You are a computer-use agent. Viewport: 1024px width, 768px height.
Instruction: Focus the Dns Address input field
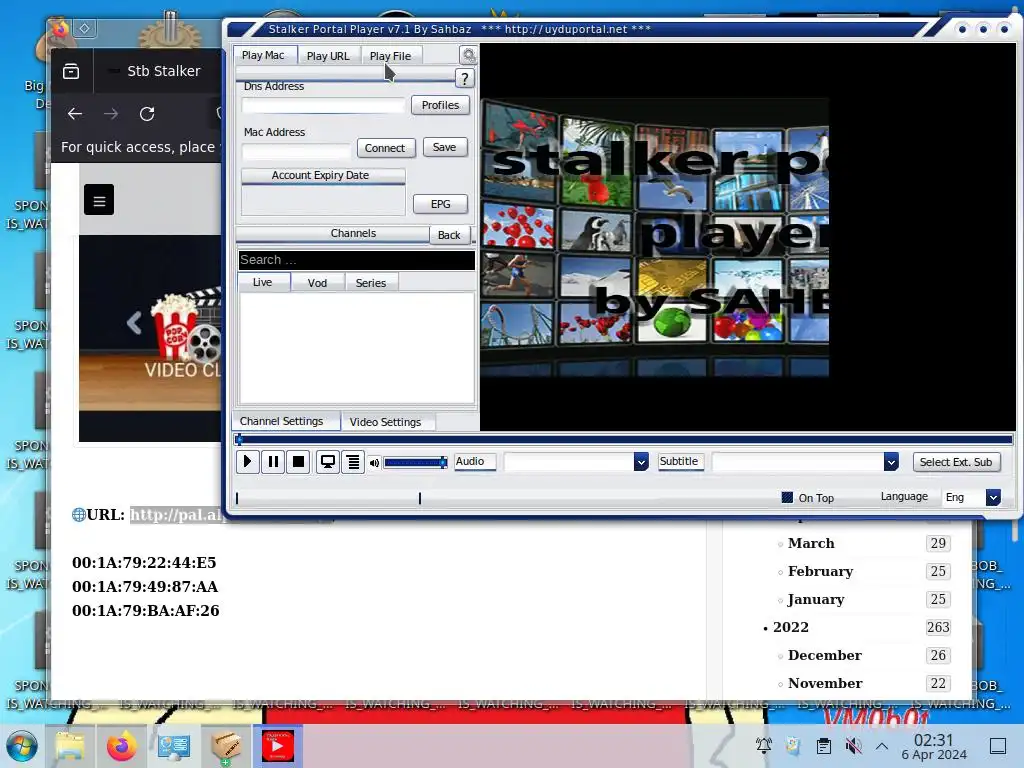click(x=323, y=105)
